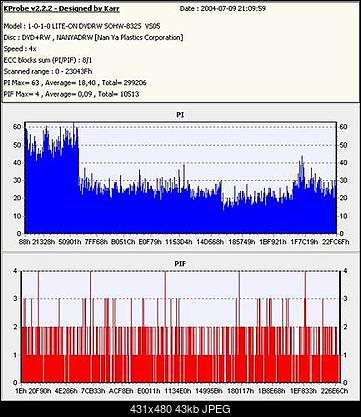This screenshot has height=417, width=361.
Task: Click PIF axis label 1Eh
Action: click(21, 390)
